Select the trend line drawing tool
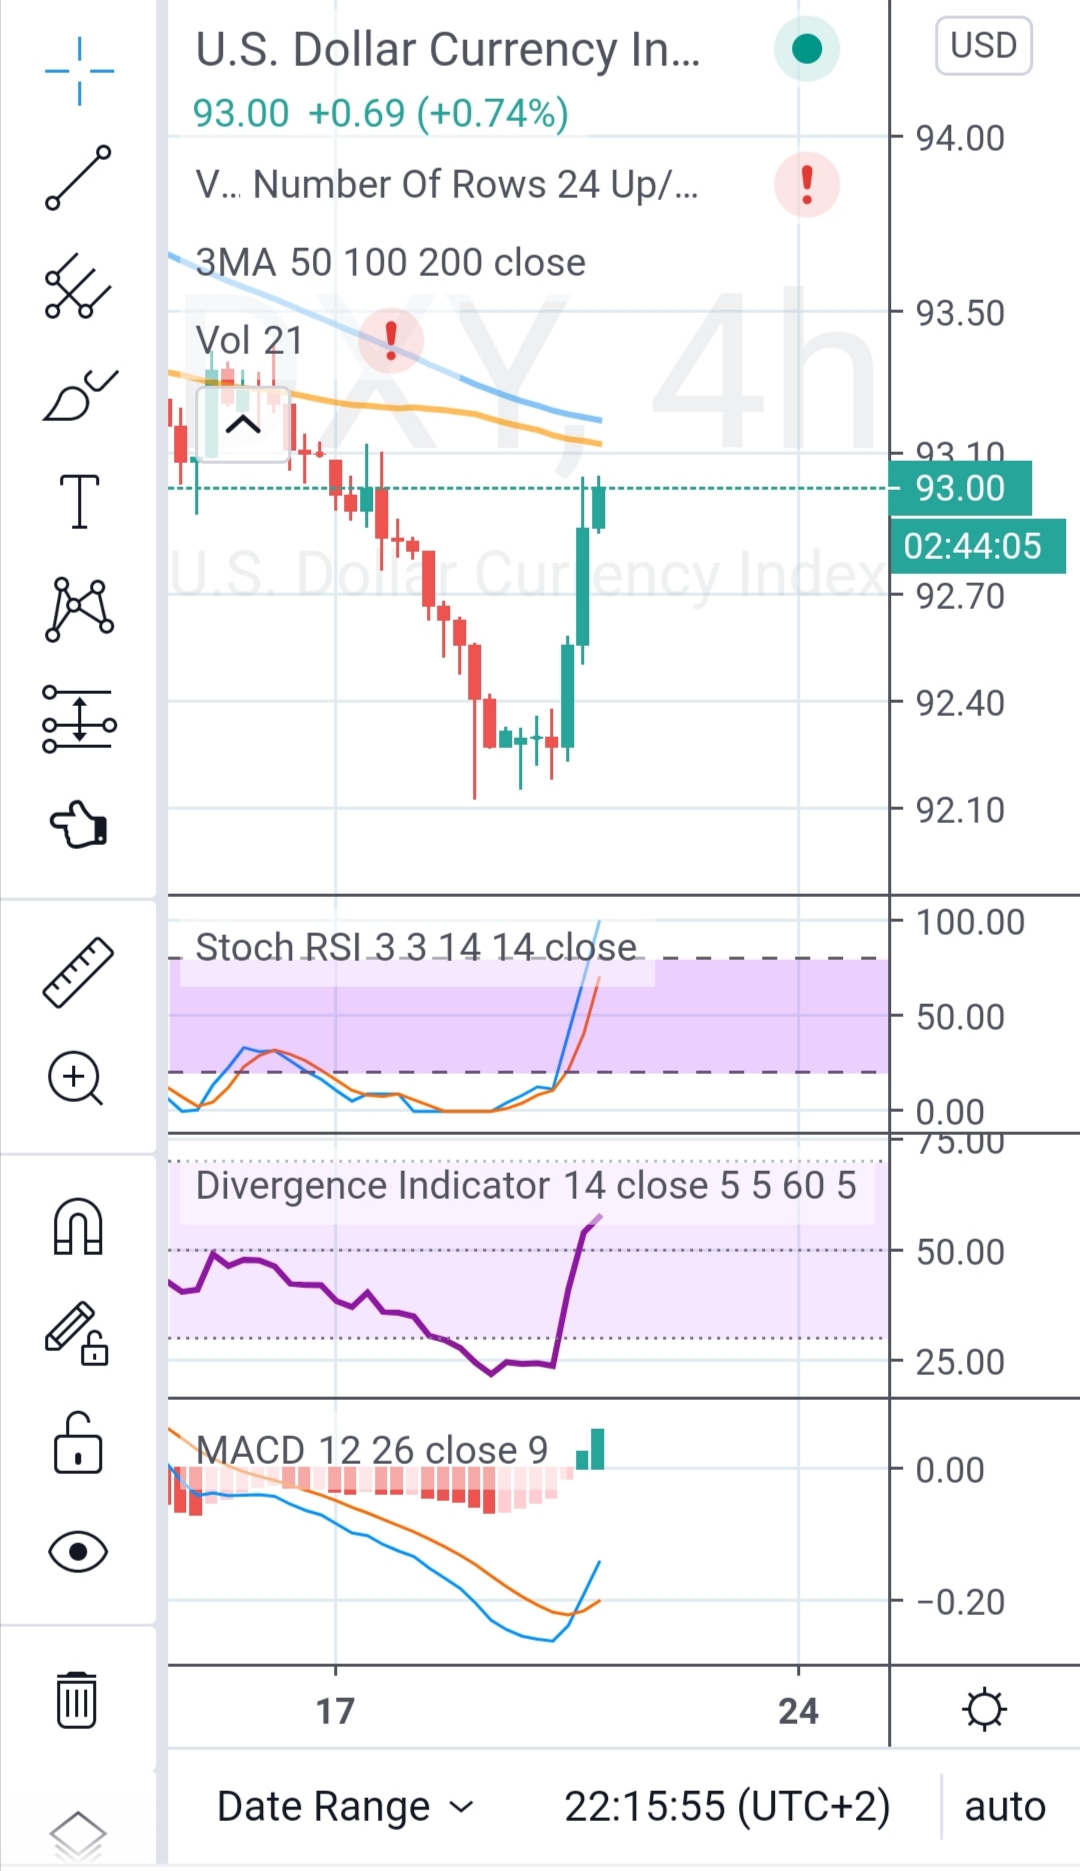The height and width of the screenshot is (1871, 1080). click(78, 178)
